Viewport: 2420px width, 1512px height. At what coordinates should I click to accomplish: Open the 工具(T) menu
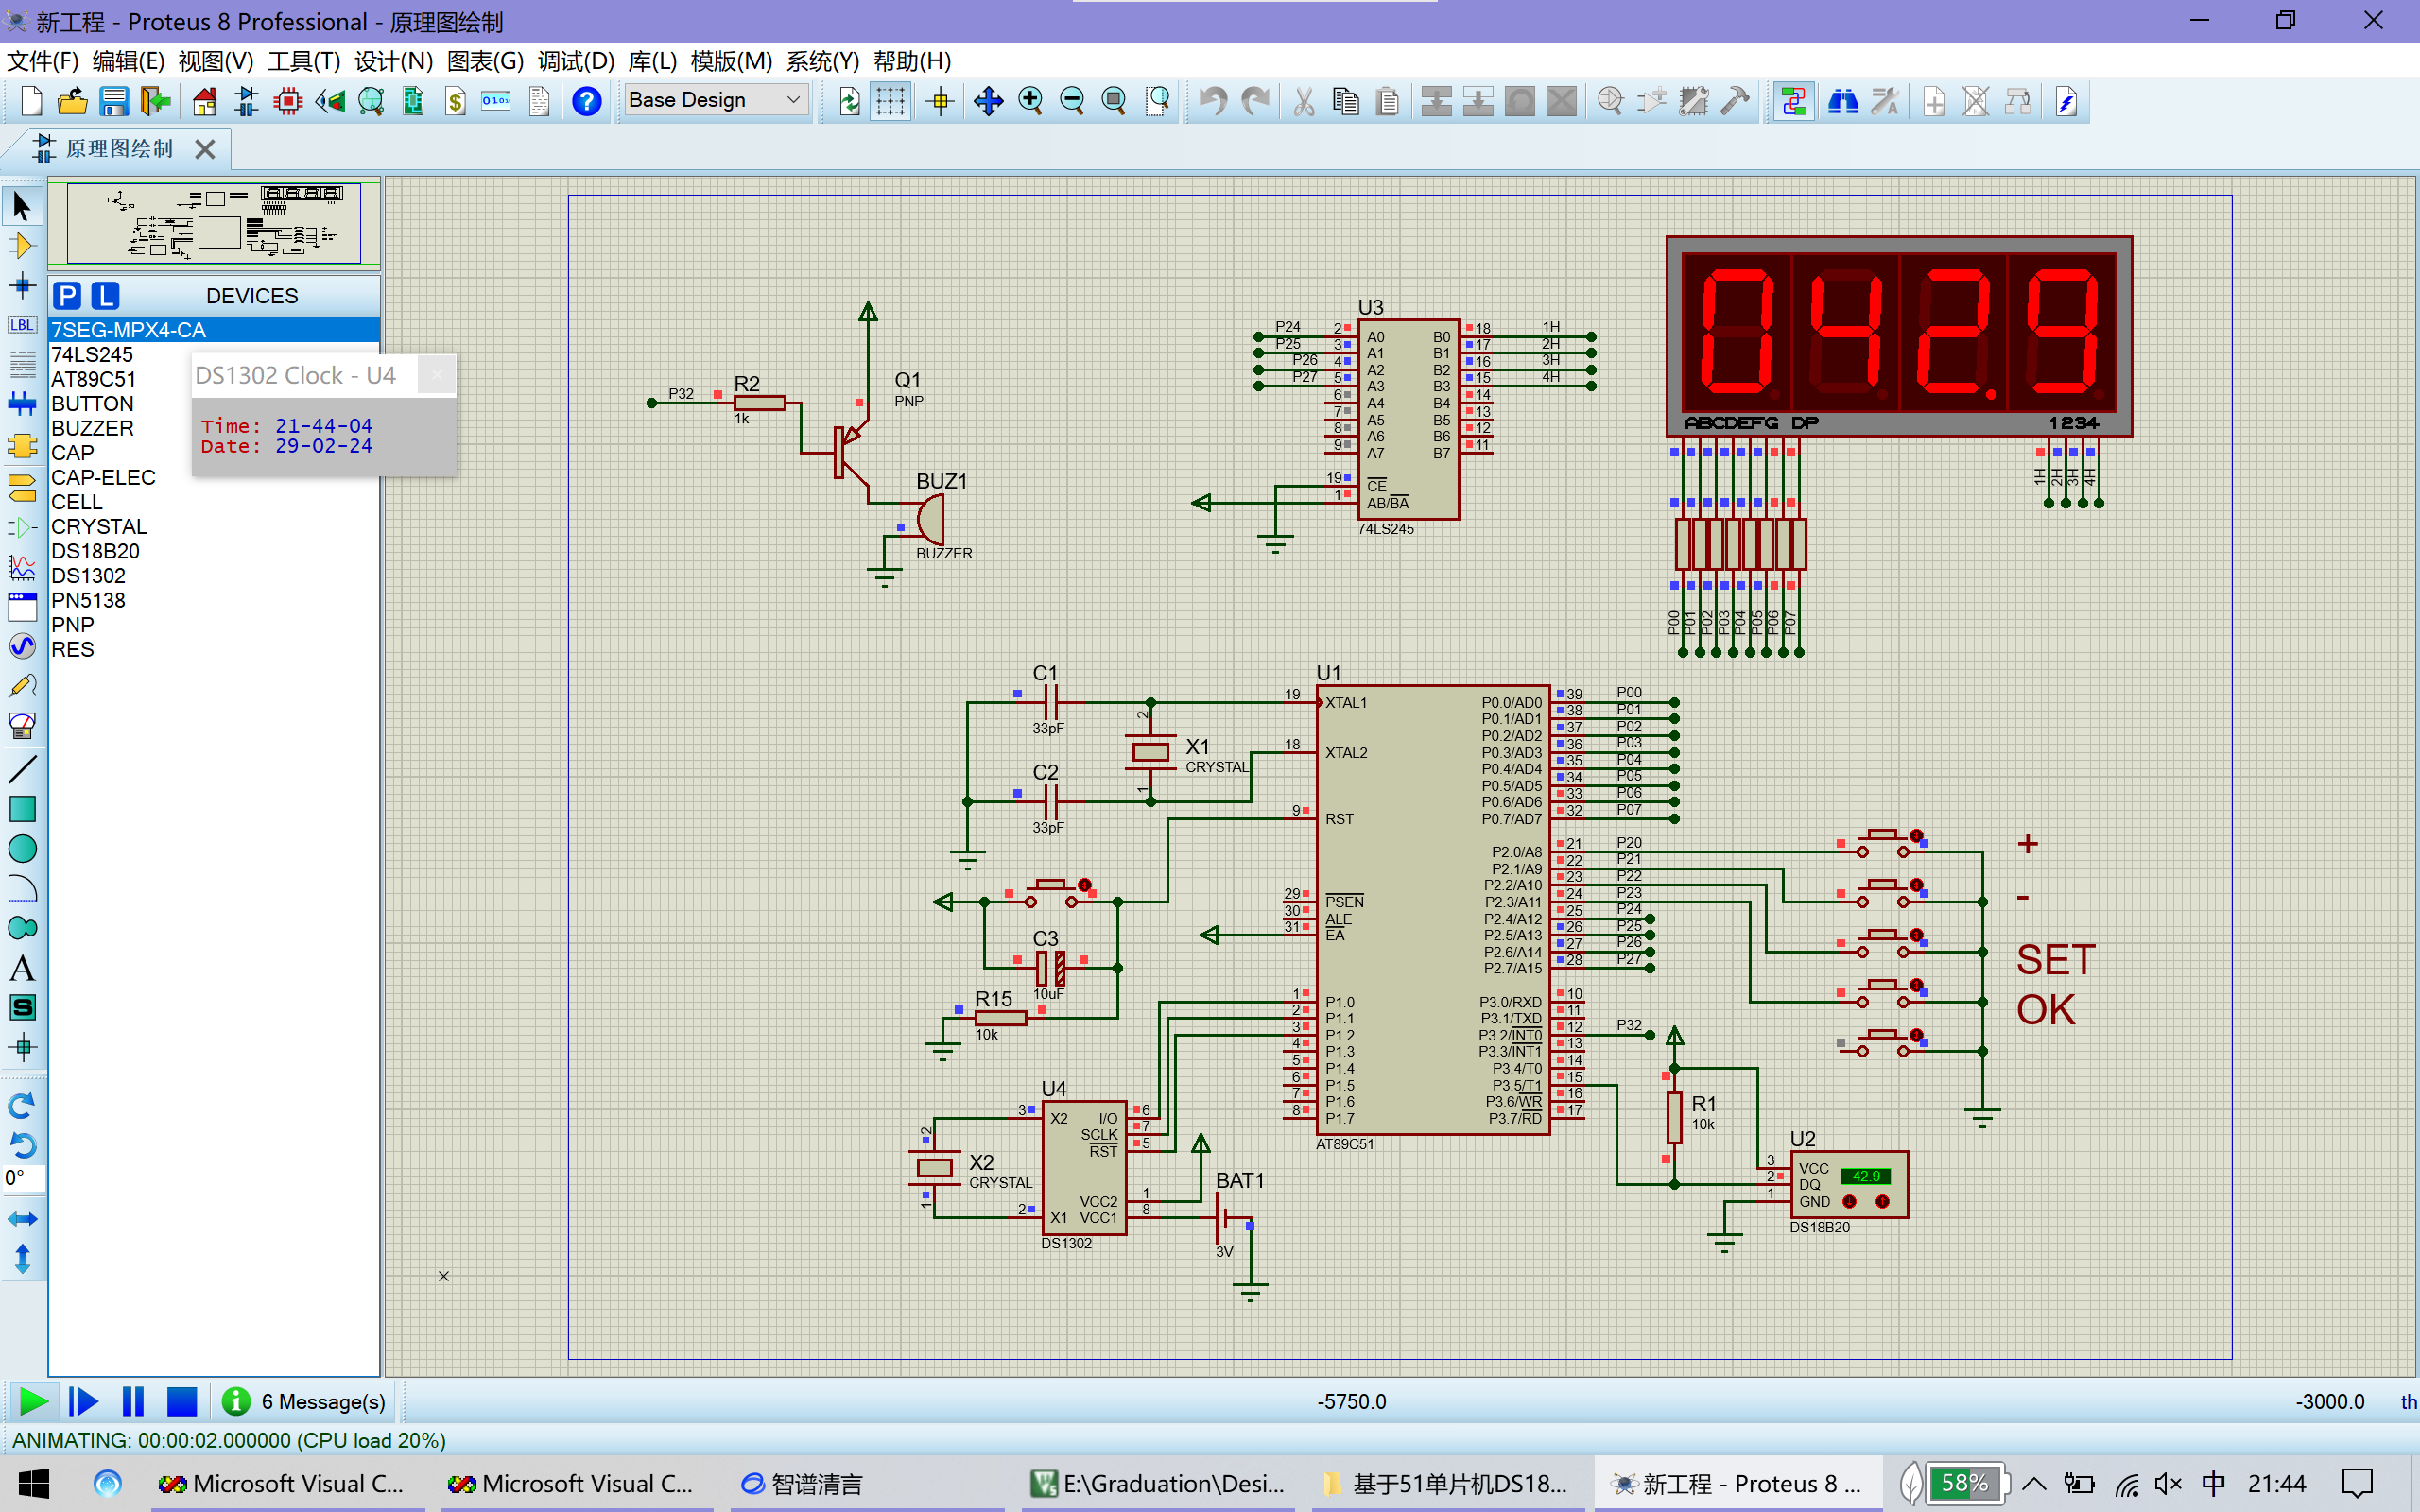(304, 61)
